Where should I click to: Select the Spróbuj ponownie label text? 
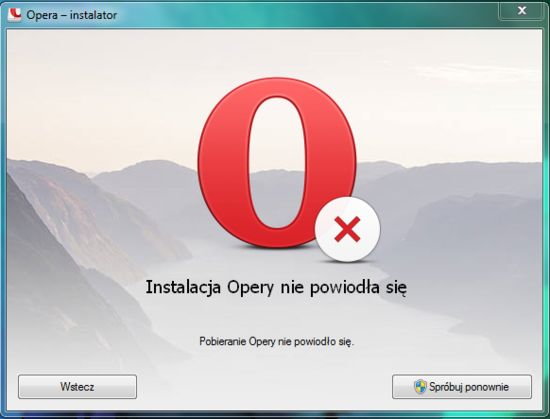click(469, 387)
